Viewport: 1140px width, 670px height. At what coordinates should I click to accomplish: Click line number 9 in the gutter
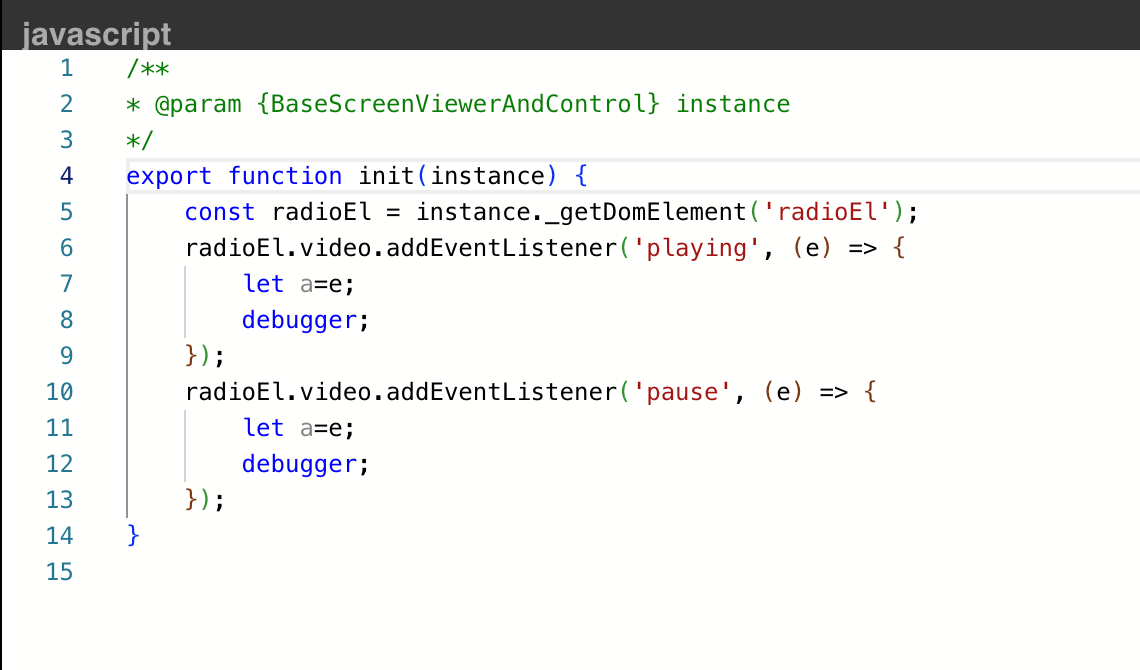pyautogui.click(x=67, y=355)
